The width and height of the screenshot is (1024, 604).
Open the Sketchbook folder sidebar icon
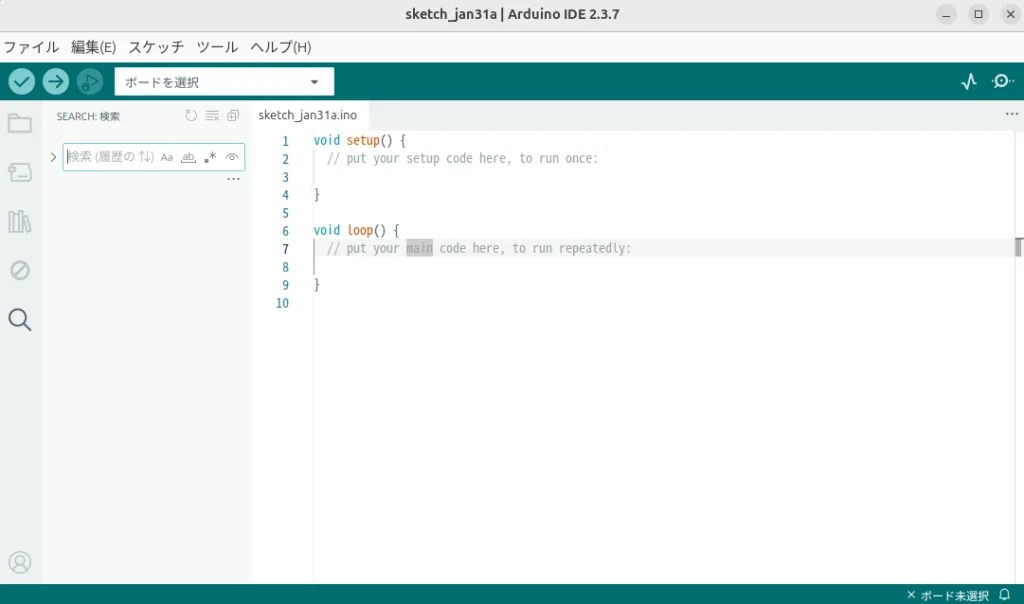point(20,124)
